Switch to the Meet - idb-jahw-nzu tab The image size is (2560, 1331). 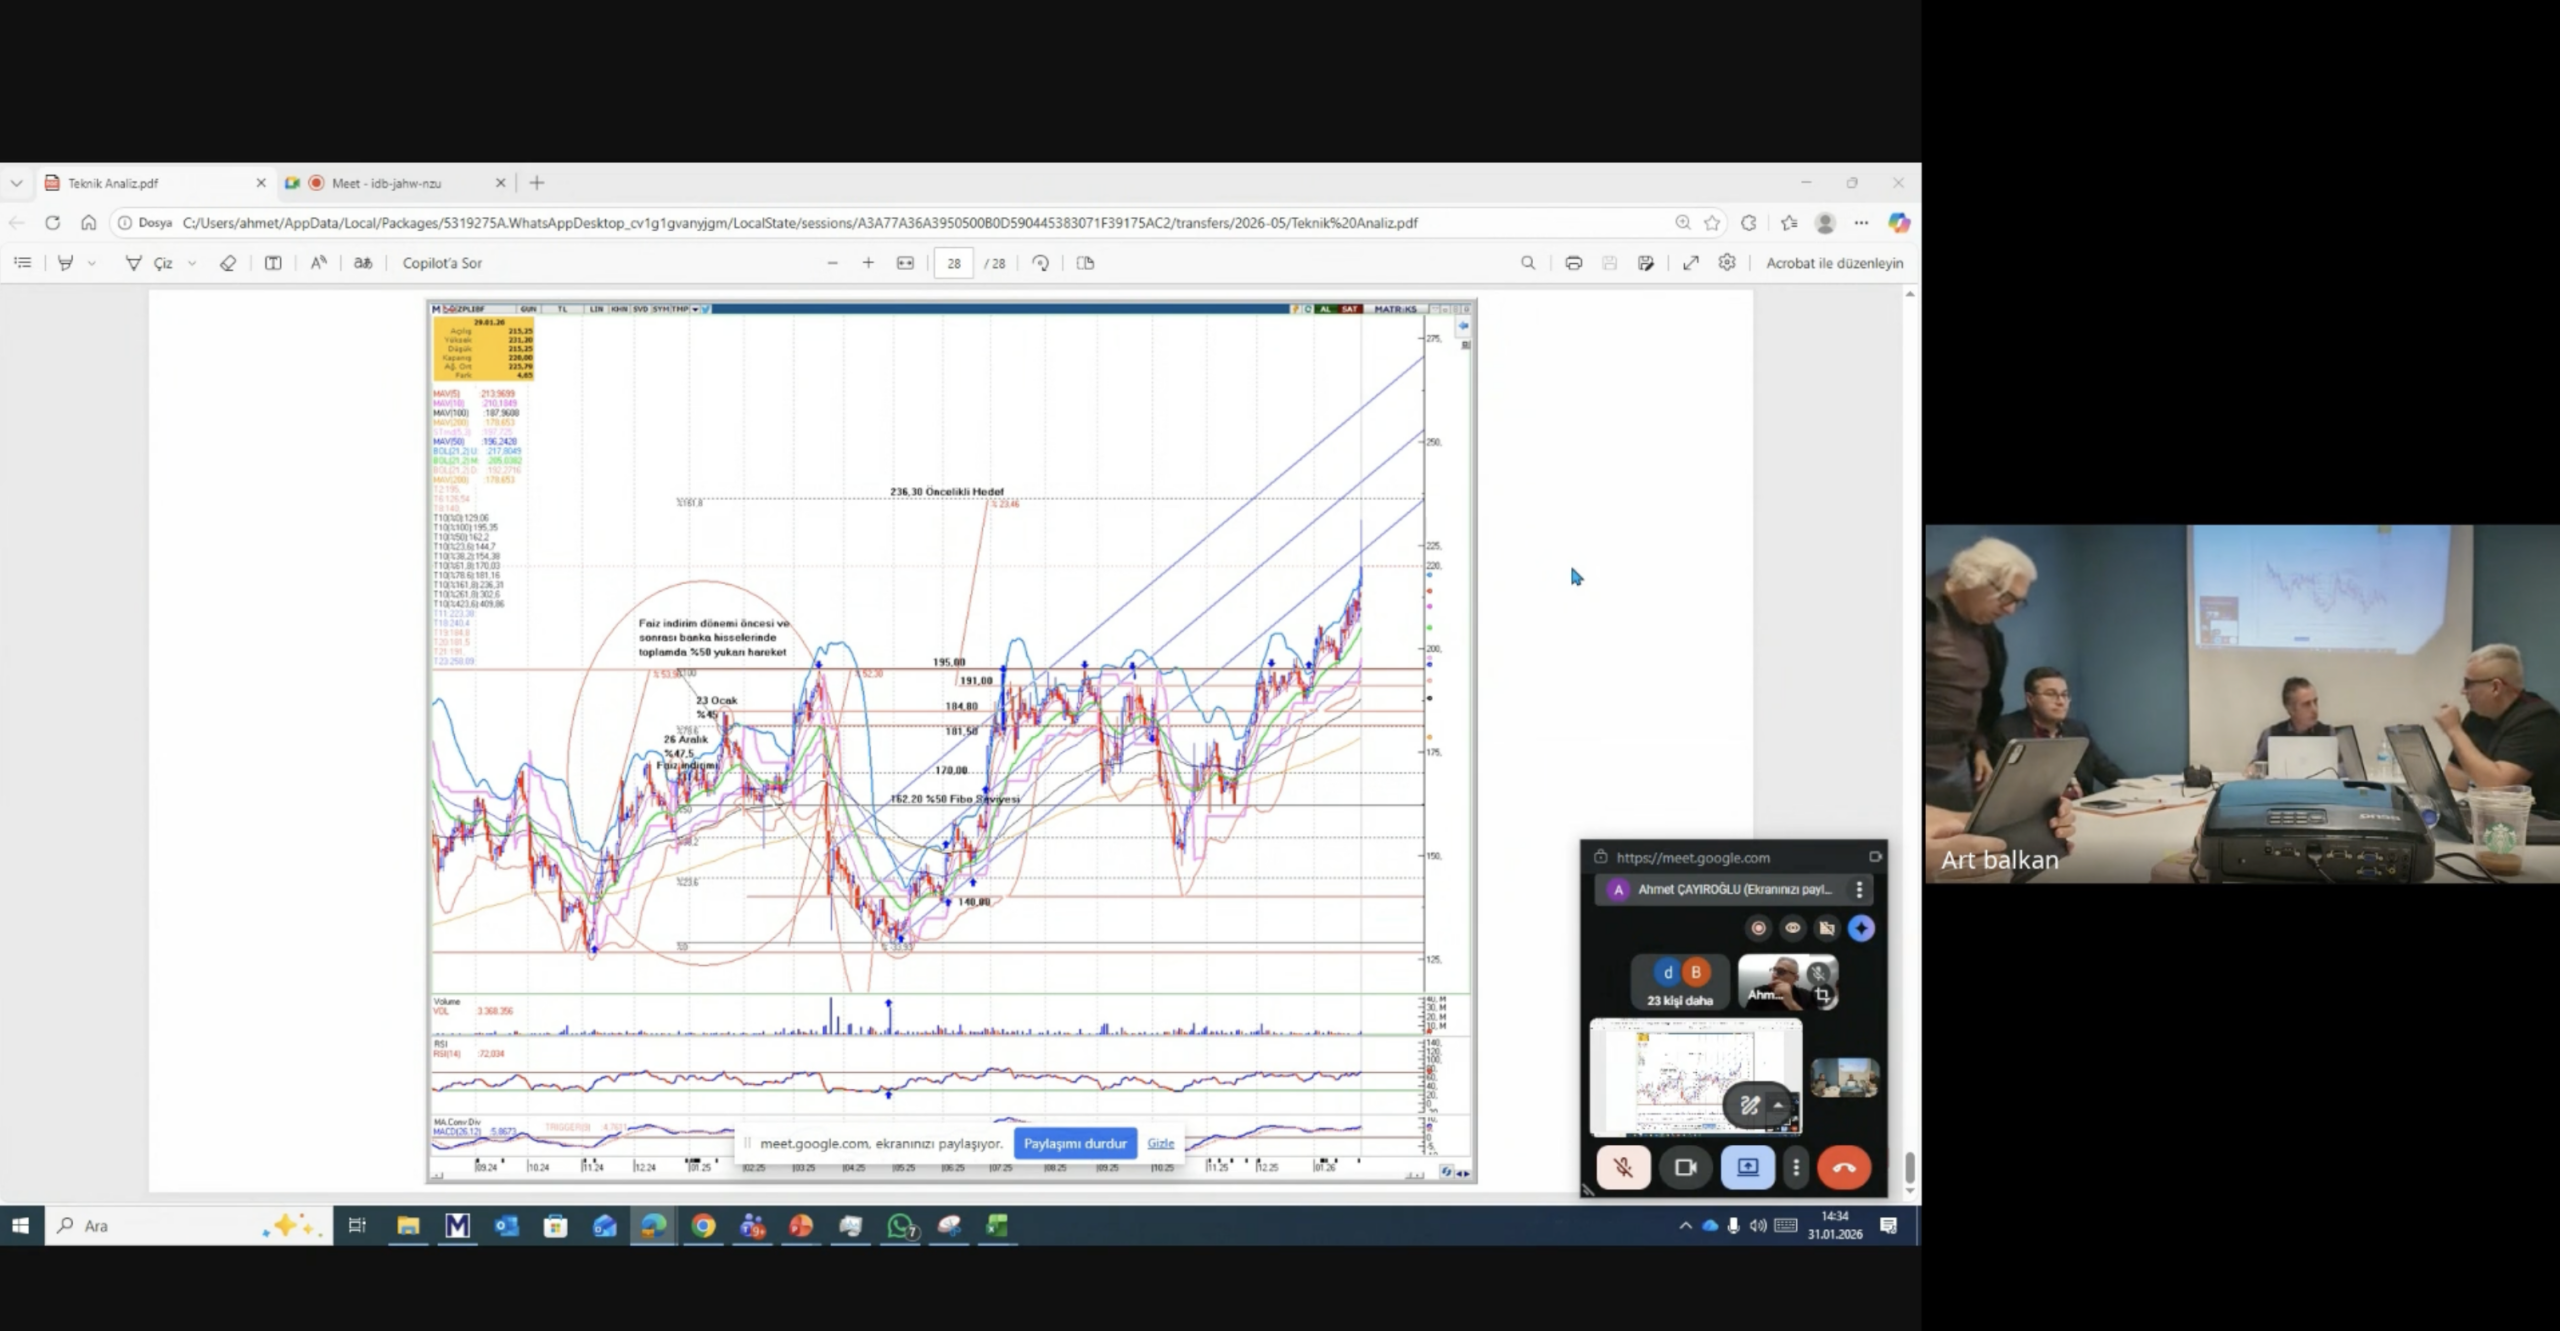coord(386,183)
